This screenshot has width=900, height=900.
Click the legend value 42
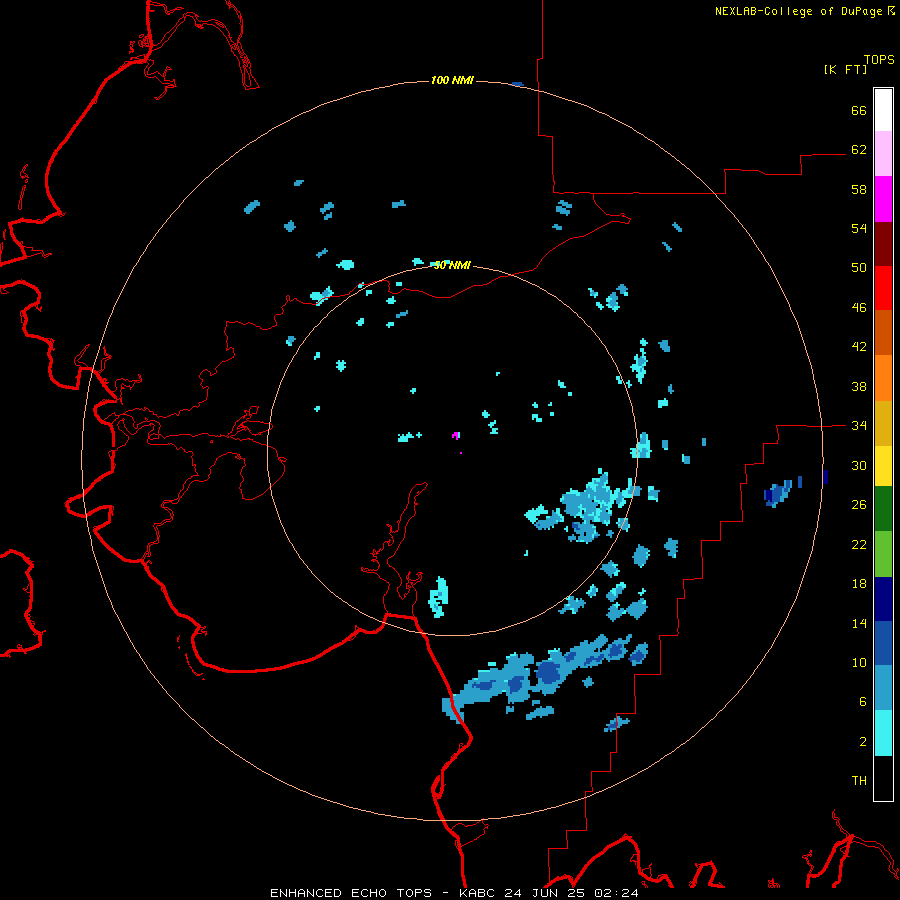coord(859,347)
